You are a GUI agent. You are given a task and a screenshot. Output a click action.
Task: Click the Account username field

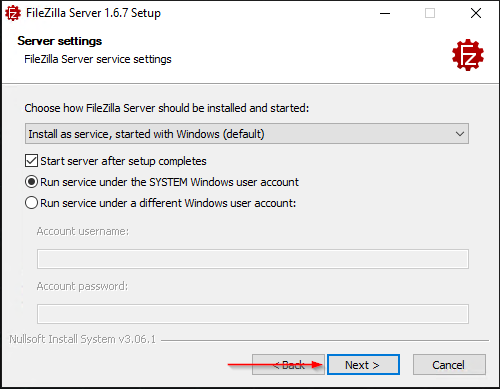pos(253,259)
